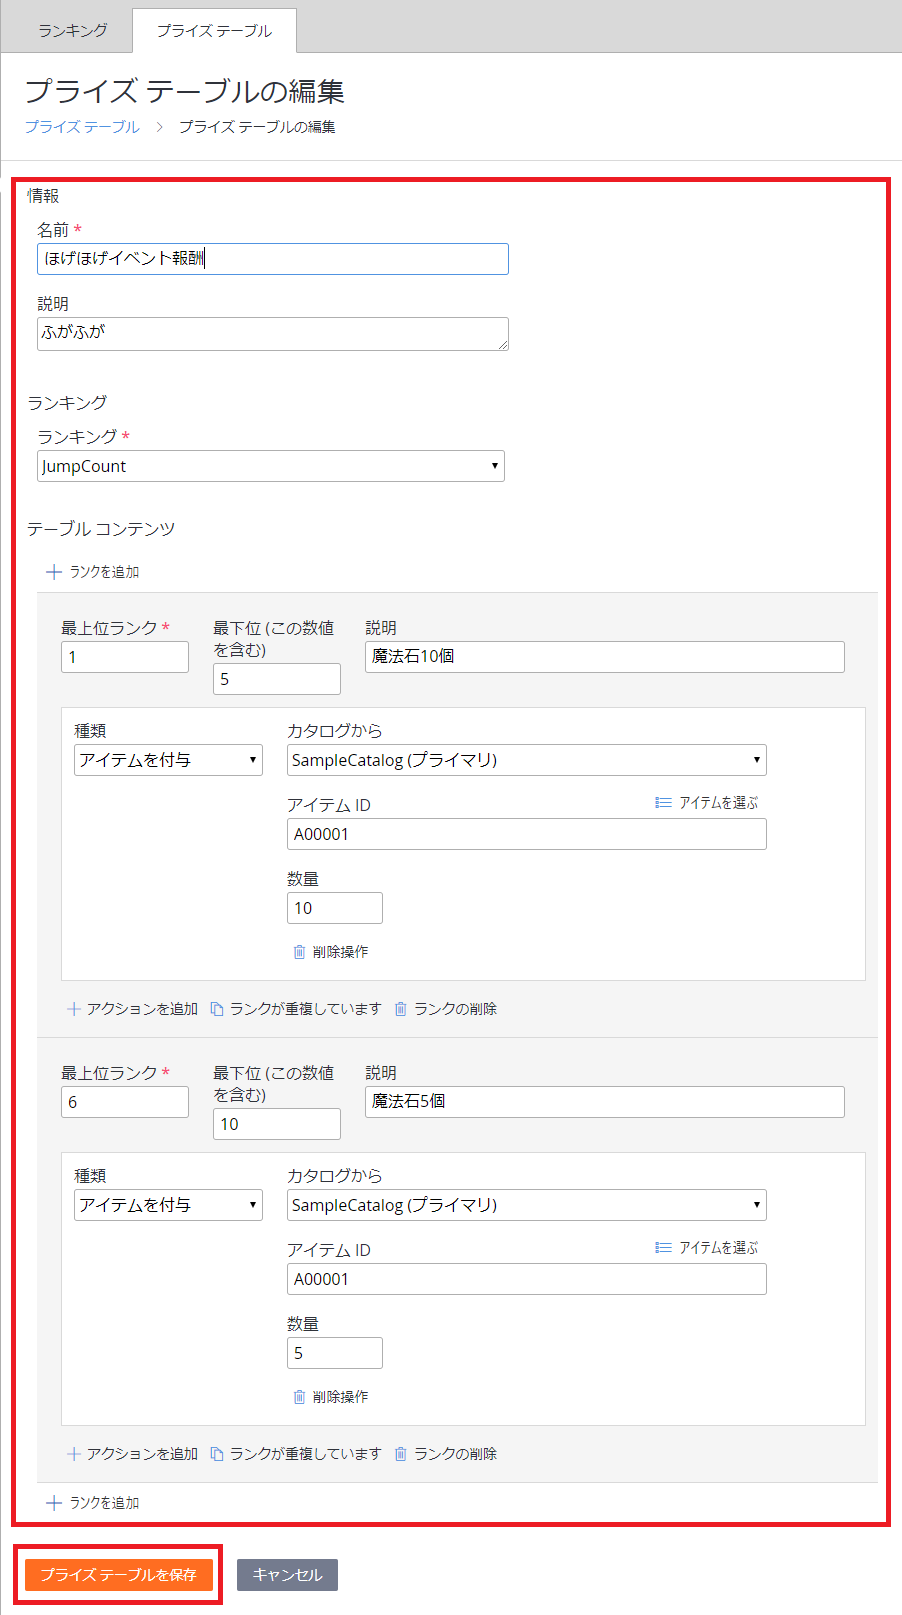Click plus icon アクションを追加 in first rank
The image size is (902, 1615).
click(74, 1009)
